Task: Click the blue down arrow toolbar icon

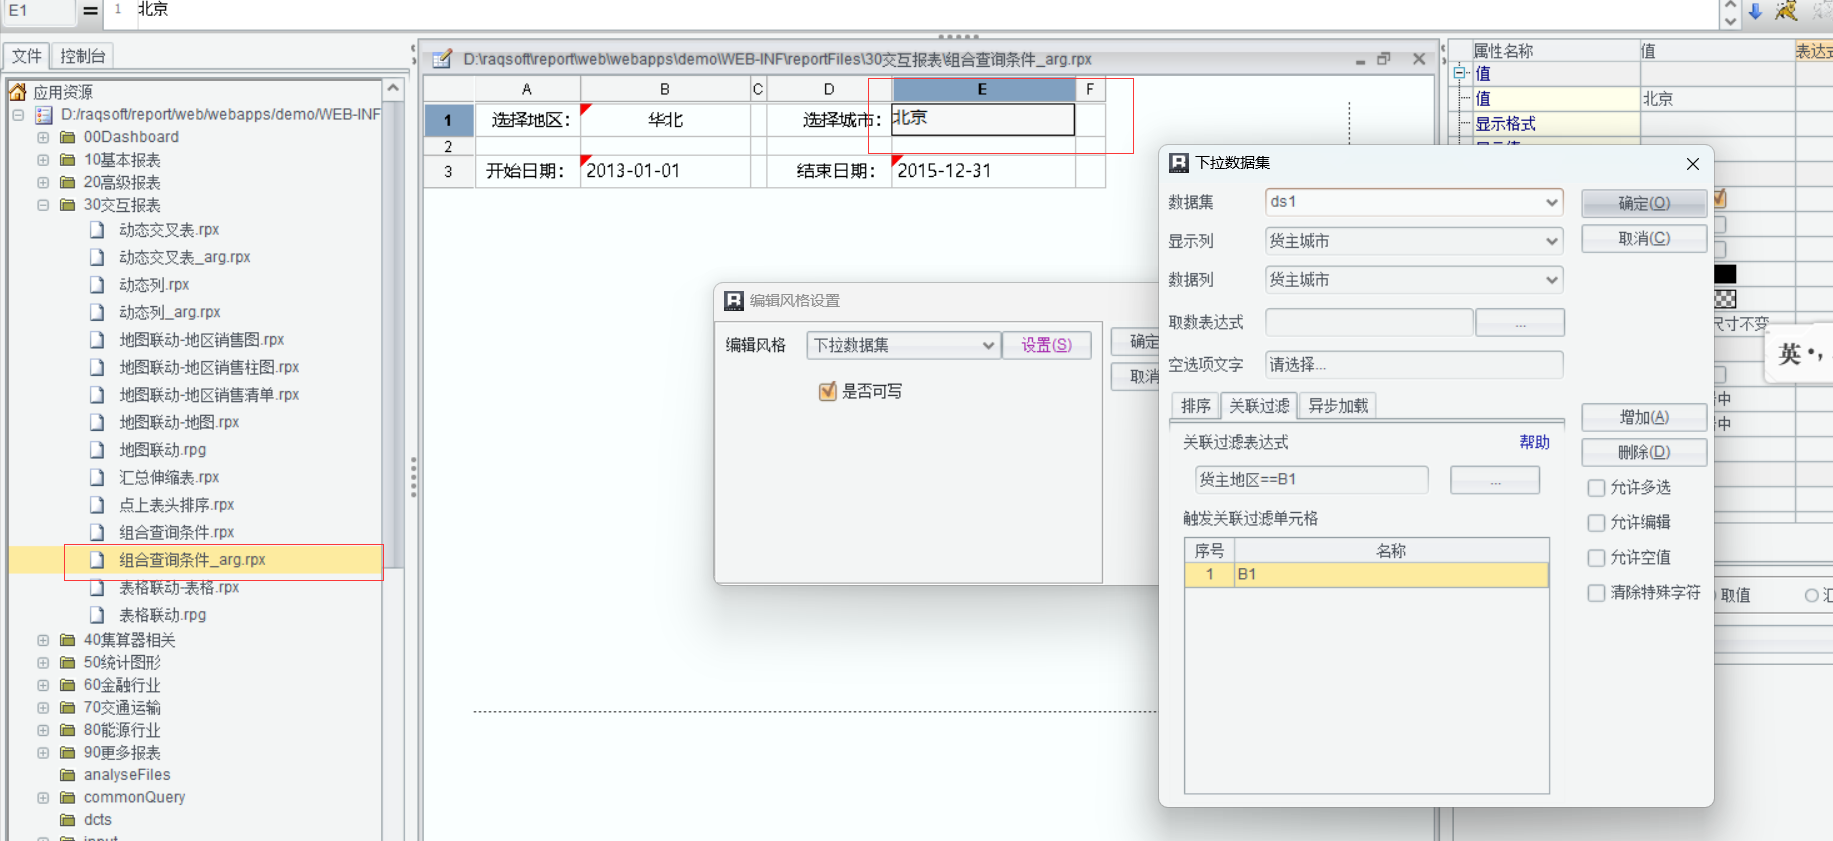Action: click(1755, 11)
